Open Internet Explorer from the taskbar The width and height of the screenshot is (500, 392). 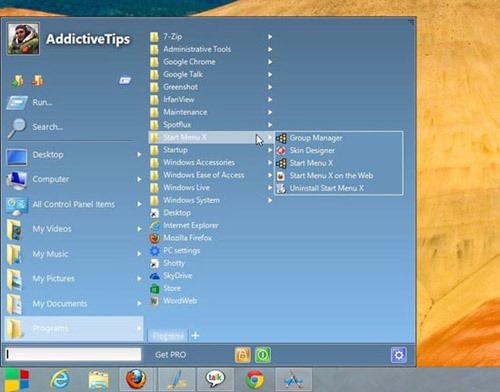click(x=60, y=380)
